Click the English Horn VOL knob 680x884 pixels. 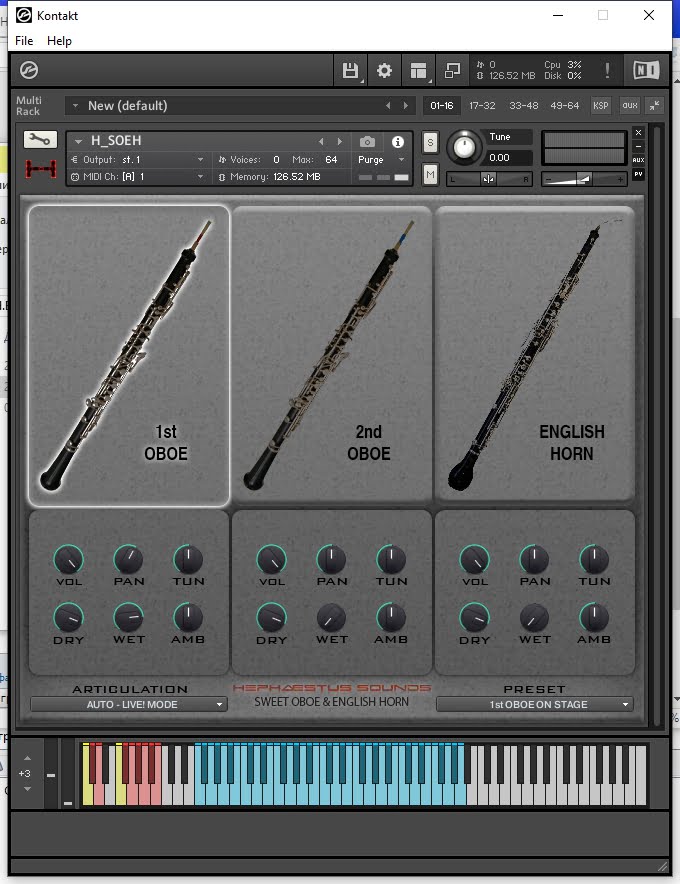point(475,559)
